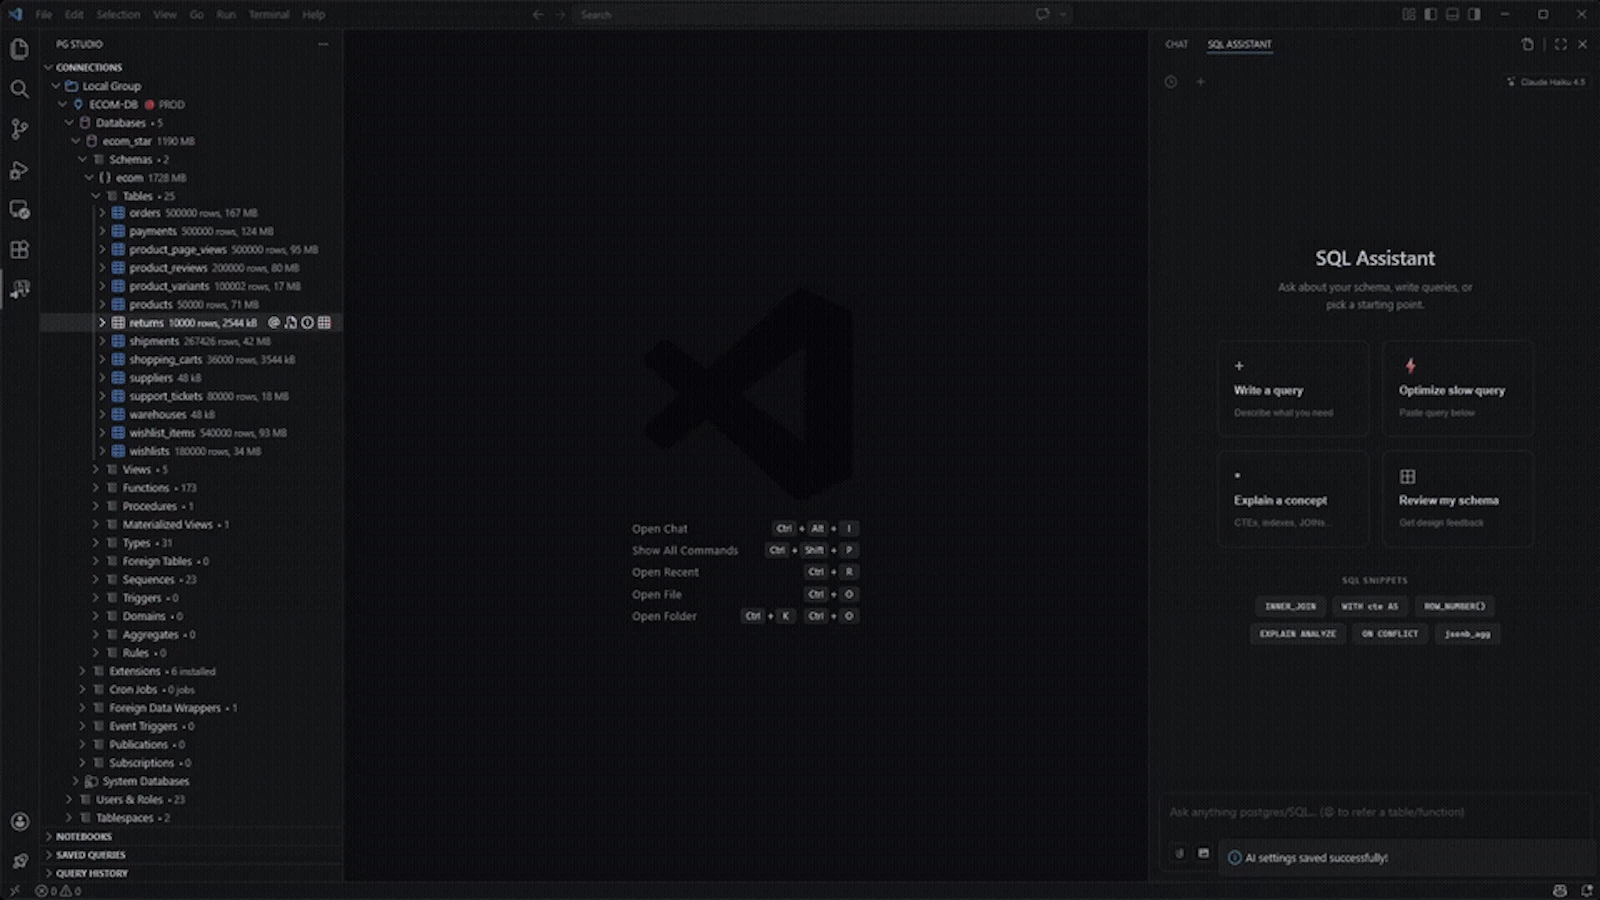Click the script file icon on returns row
The width and height of the screenshot is (1600, 900).
tap(291, 323)
